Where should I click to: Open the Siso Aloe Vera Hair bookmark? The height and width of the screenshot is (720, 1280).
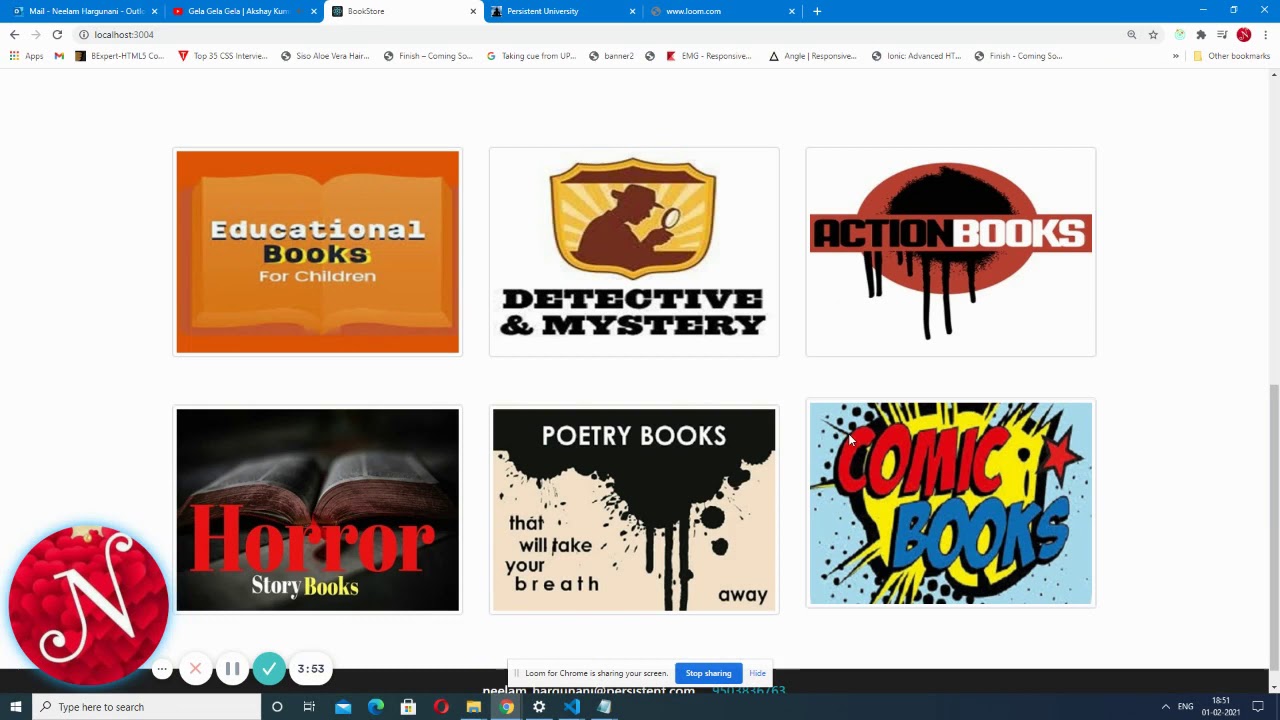(x=326, y=56)
